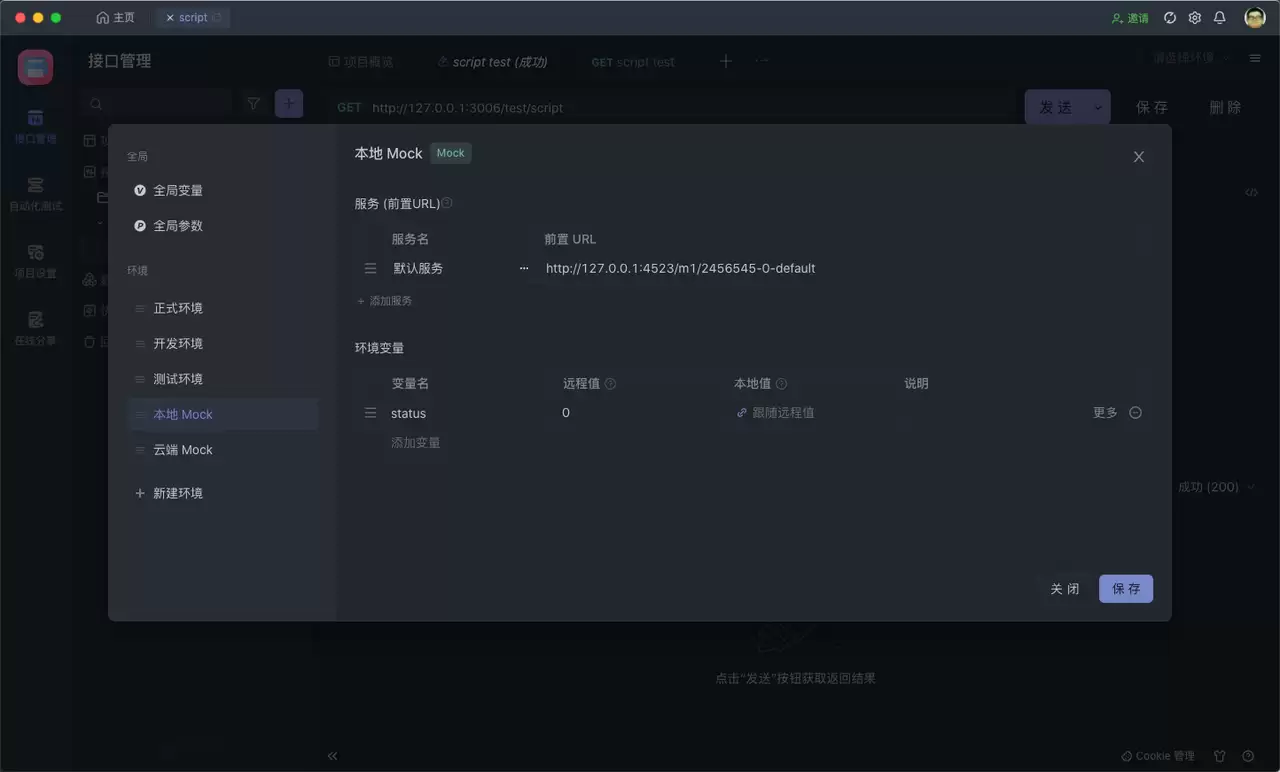Click the dialog's 保存 button

click(1126, 589)
